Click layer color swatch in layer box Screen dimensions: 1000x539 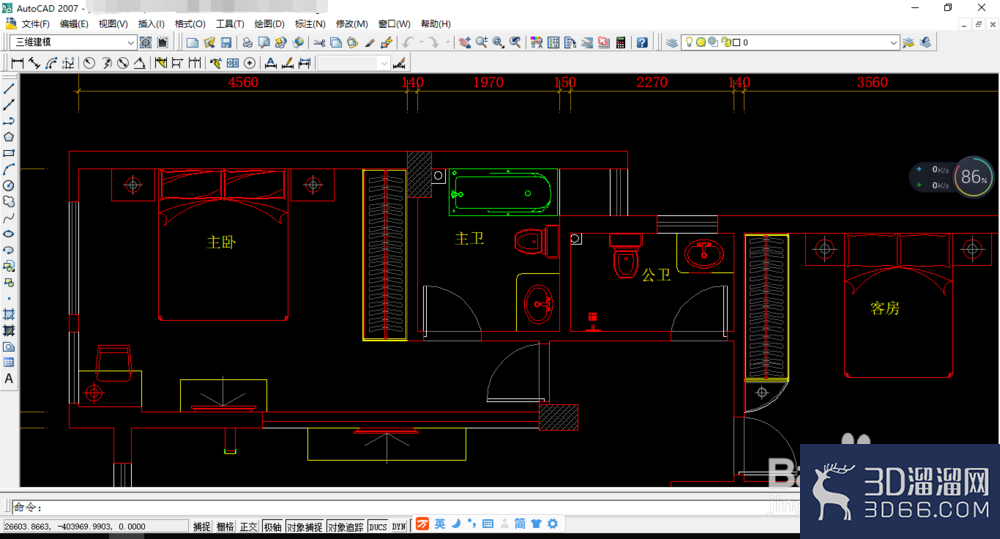[x=737, y=42]
